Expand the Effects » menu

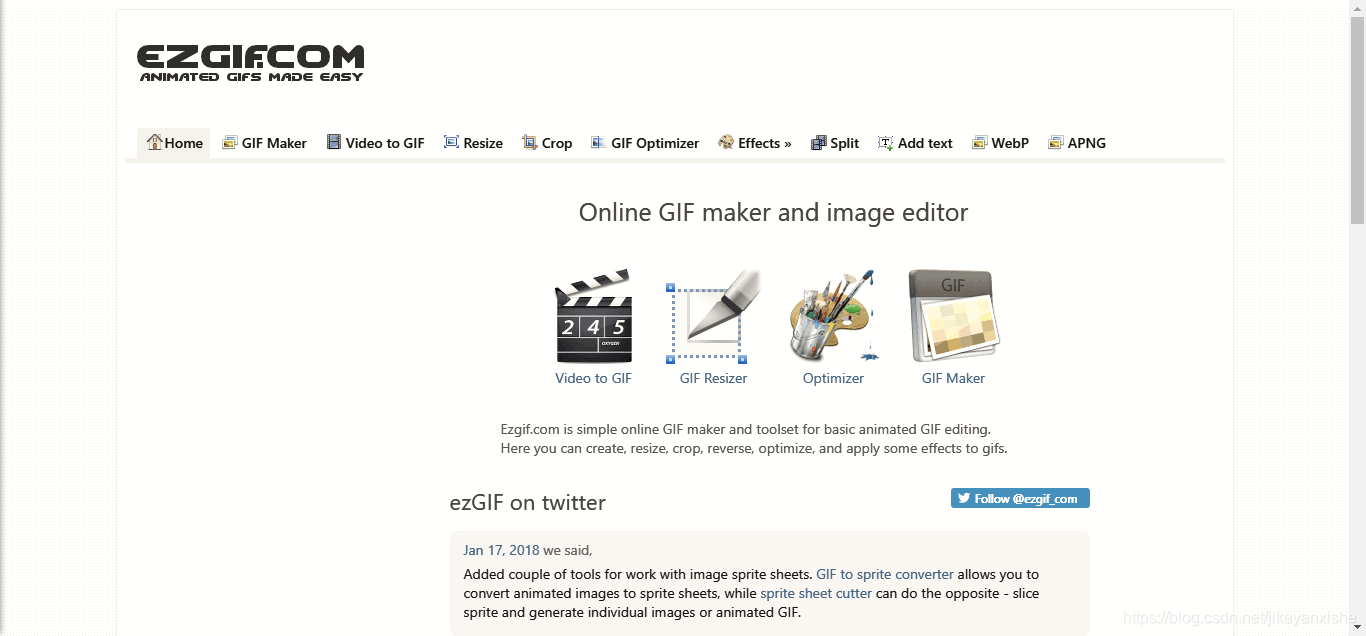[x=755, y=143]
